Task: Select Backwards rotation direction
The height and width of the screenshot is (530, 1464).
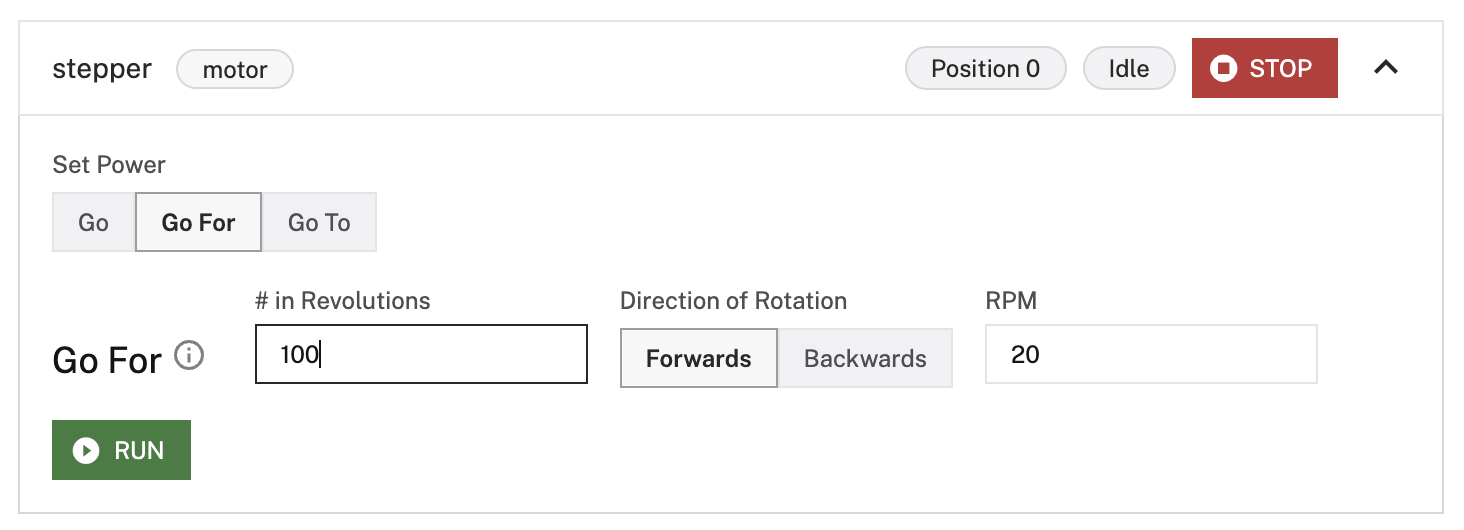Action: click(865, 358)
